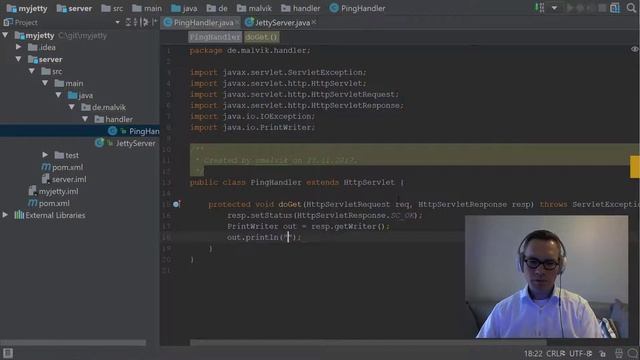Image resolution: width=640 pixels, height=360 pixels.
Task: Open the run configuration dropdown arrow
Action: pos(554,8)
